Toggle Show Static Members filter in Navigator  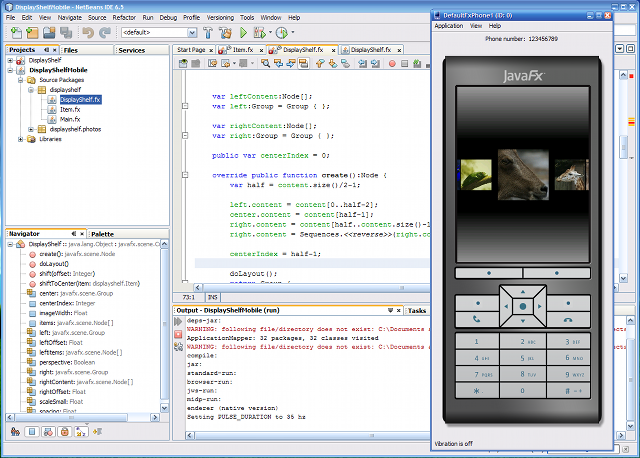48,431
